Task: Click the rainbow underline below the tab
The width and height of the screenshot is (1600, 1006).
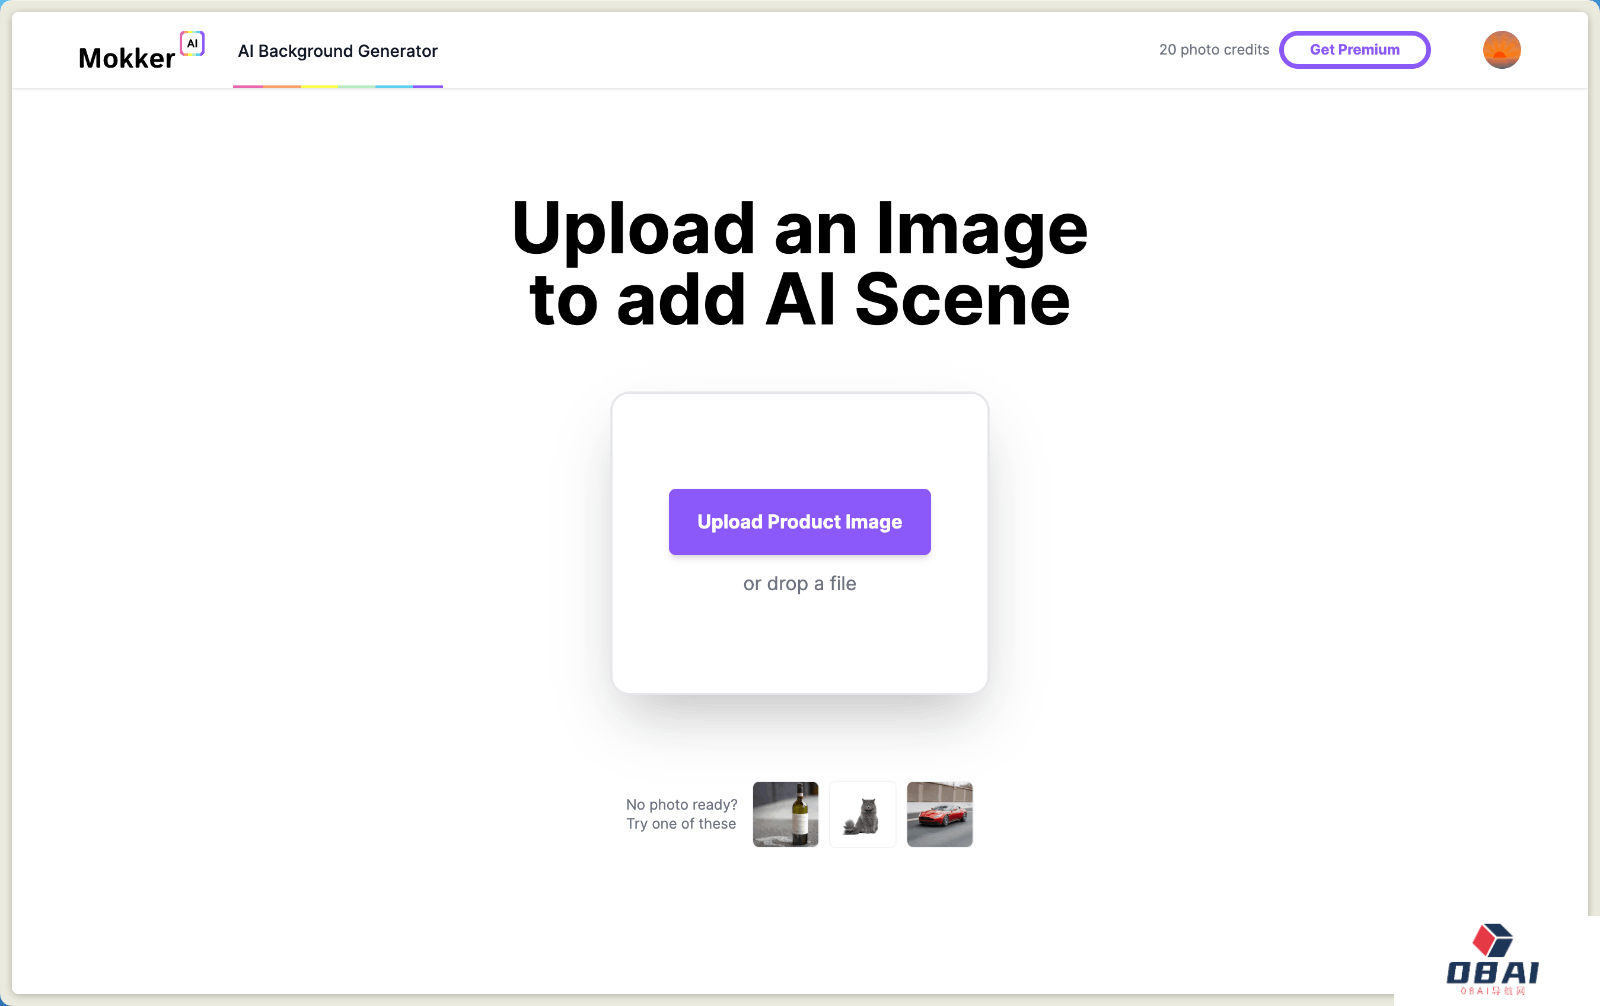Action: (x=337, y=86)
